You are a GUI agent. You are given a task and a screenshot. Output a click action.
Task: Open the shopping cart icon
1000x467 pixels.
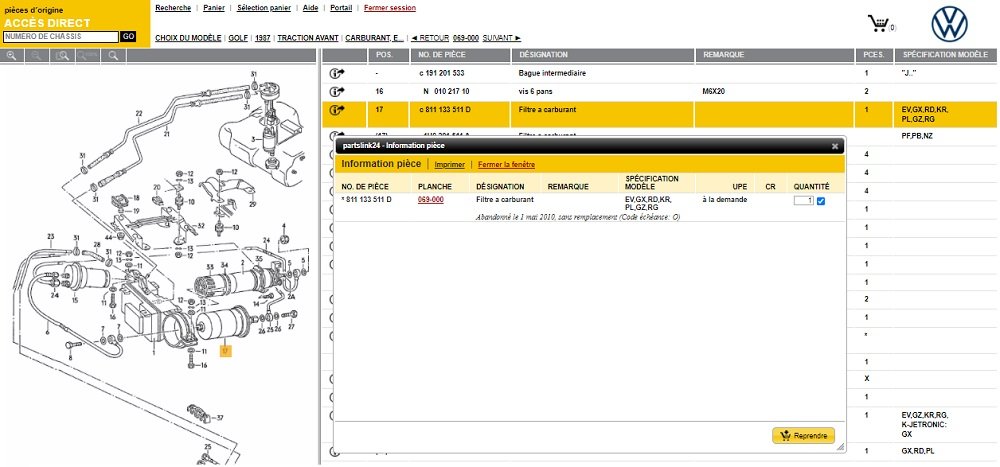point(879,24)
